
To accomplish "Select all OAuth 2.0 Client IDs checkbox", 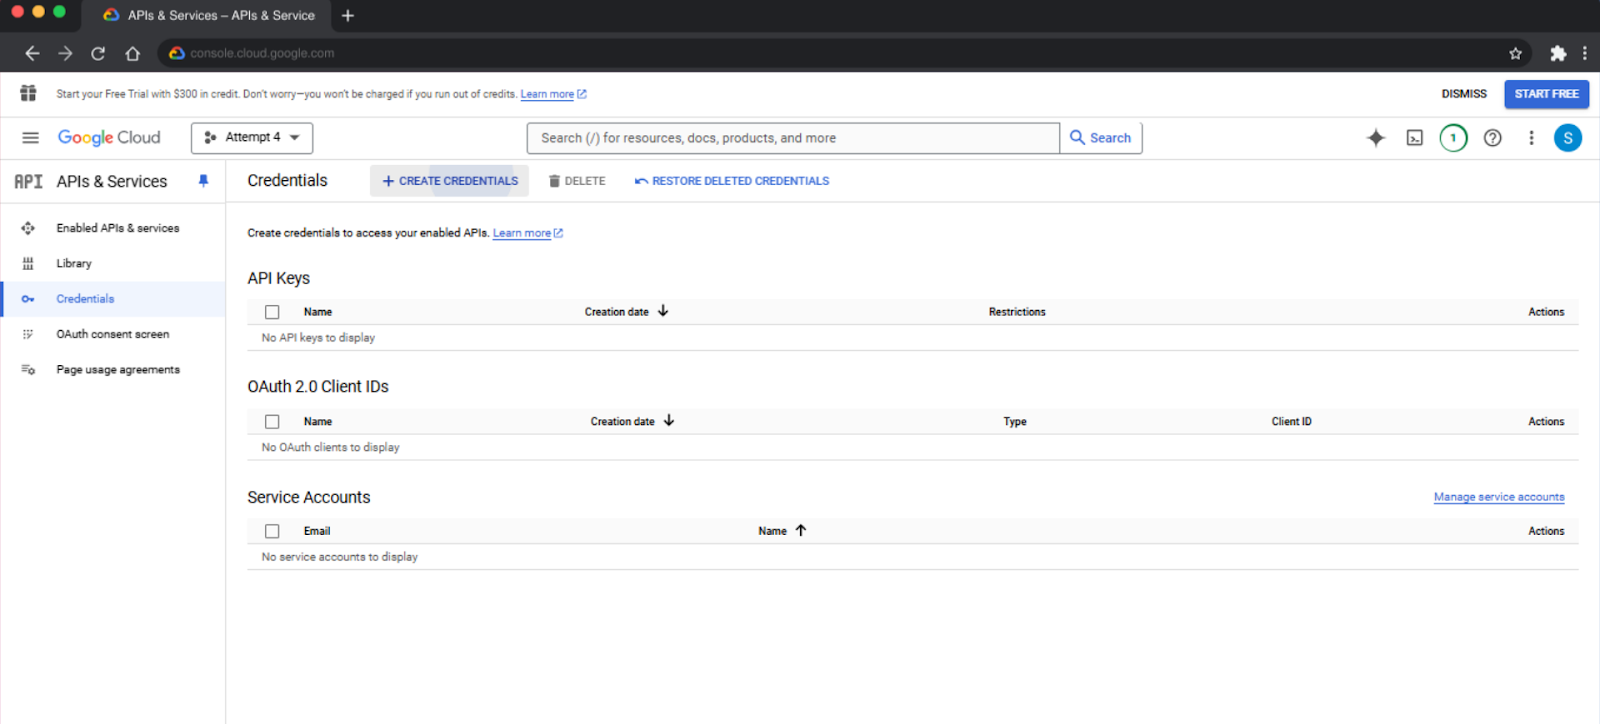I will tap(272, 422).
